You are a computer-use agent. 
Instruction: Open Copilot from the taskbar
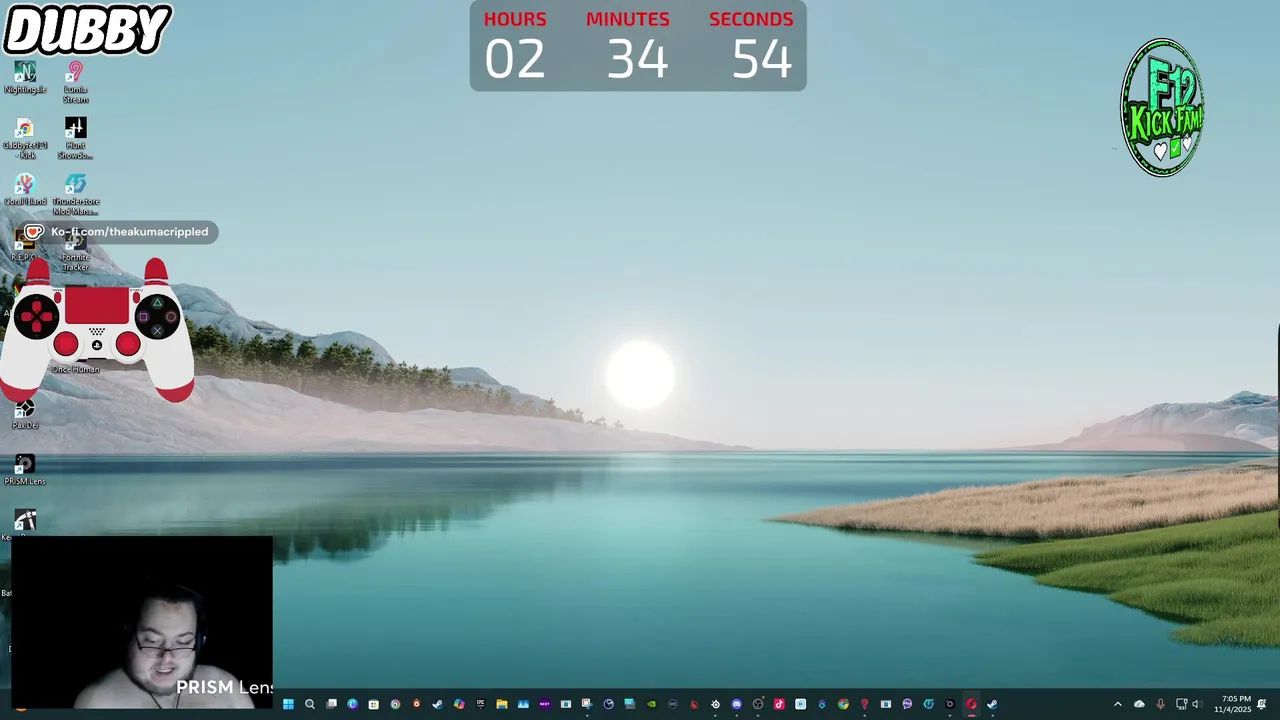point(459,704)
